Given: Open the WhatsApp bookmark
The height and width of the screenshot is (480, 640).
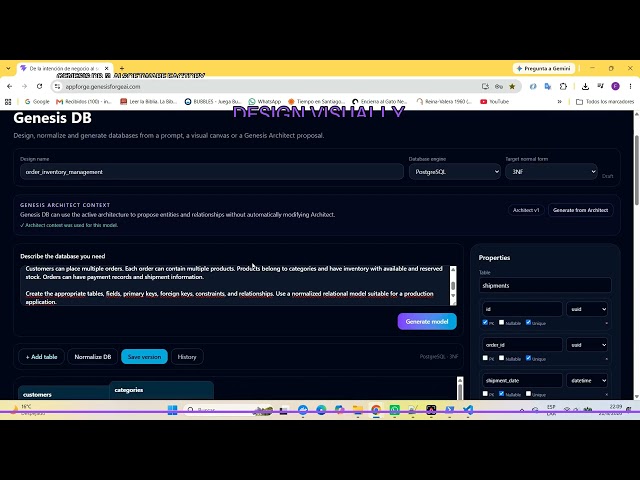Looking at the screenshot, I should pyautogui.click(x=265, y=102).
